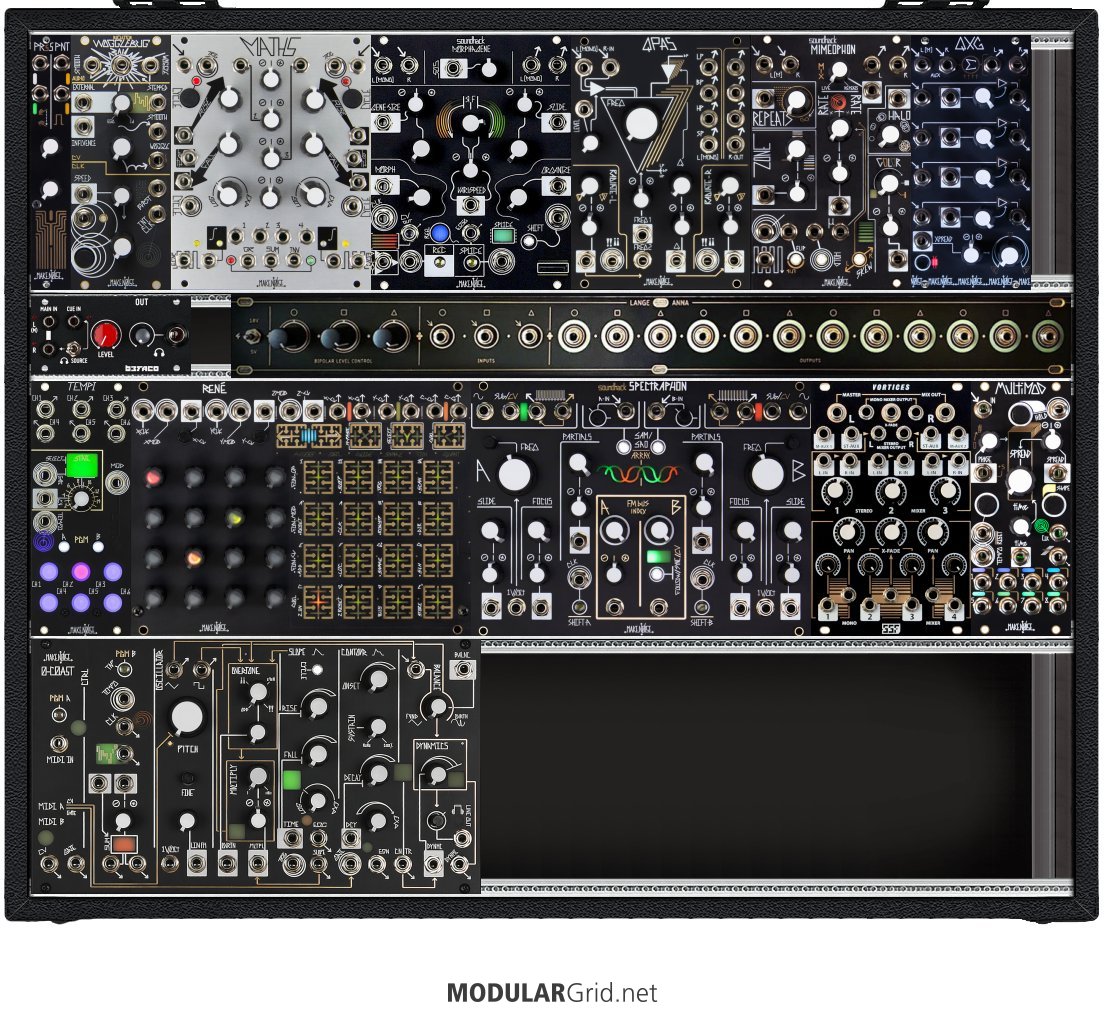This screenshot has height=1014, width=1106.
Task: Click the SD card slot on Morphagene
Action: (x=552, y=267)
